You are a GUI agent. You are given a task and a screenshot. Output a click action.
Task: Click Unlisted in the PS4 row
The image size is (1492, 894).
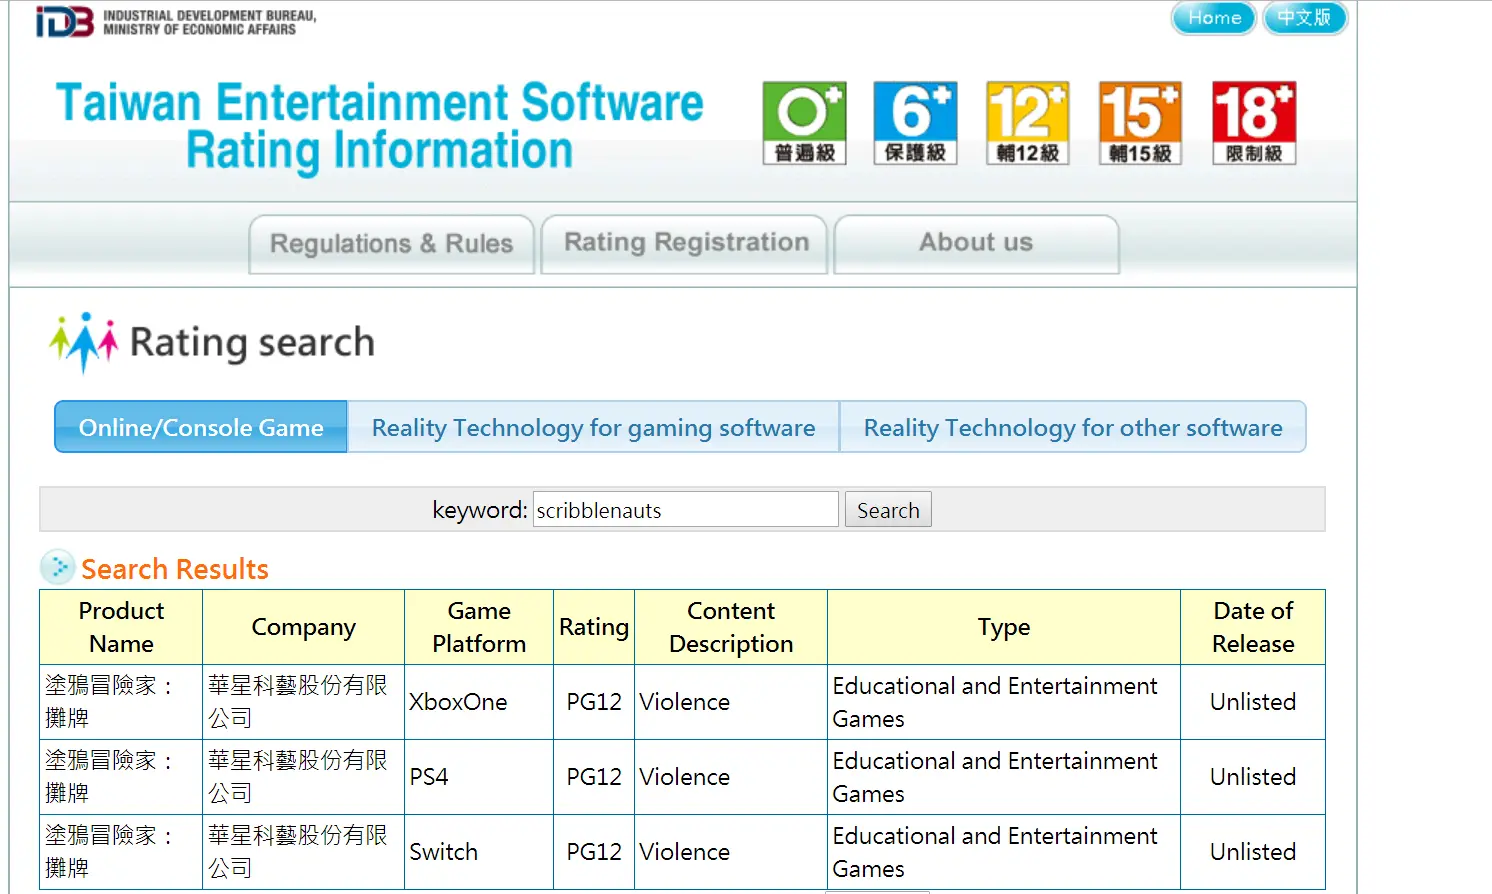tap(1253, 777)
